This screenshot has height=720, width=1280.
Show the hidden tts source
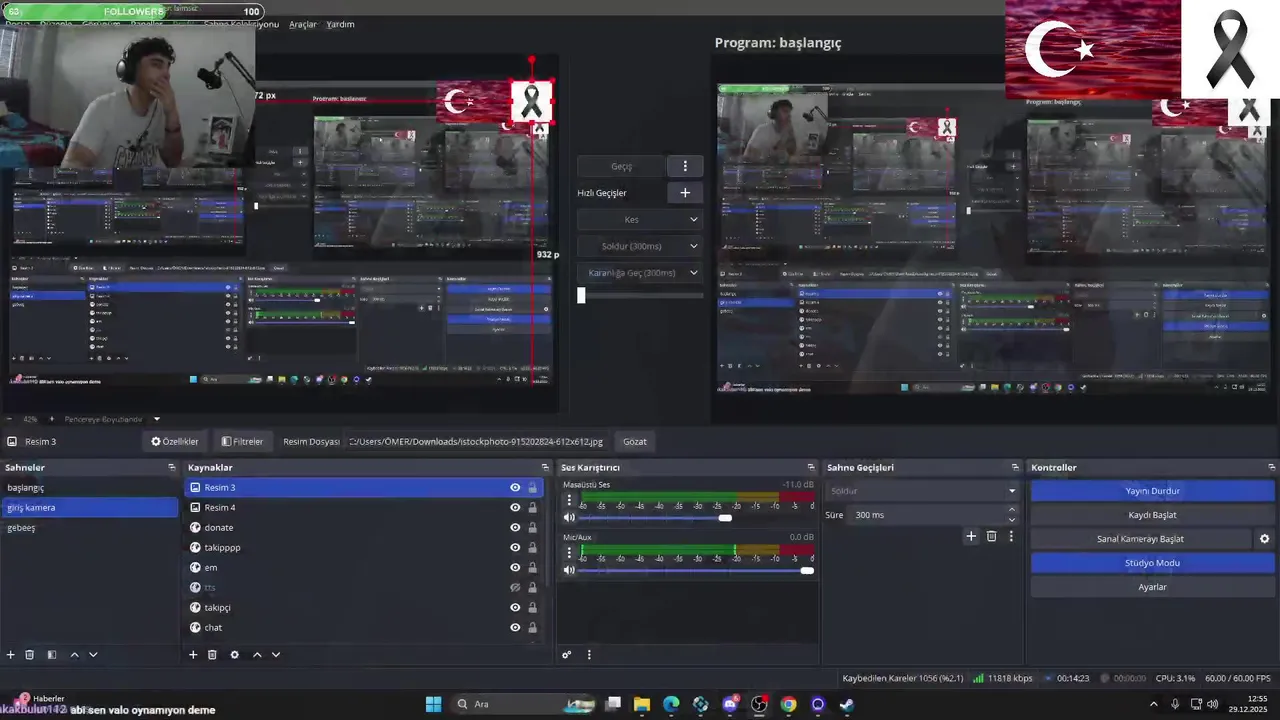tap(515, 587)
